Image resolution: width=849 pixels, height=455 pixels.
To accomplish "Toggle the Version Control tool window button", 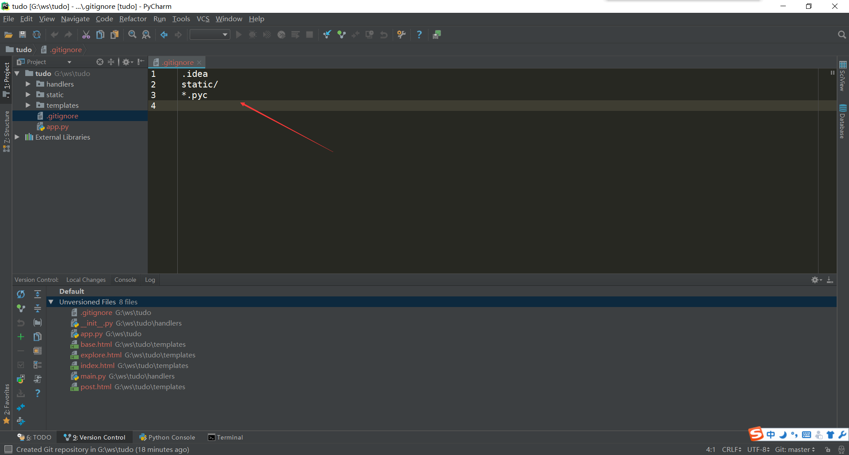I will pos(95,438).
